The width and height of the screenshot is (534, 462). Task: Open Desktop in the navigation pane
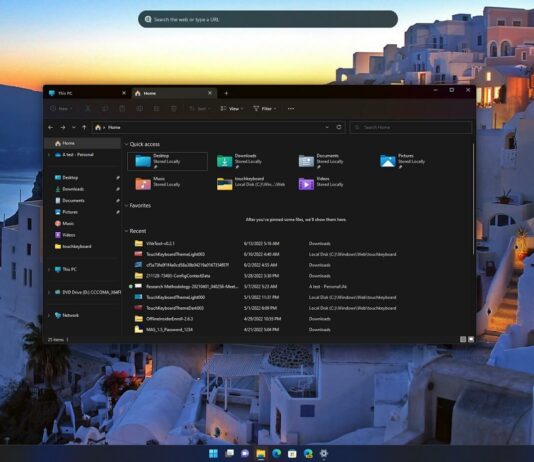point(70,178)
